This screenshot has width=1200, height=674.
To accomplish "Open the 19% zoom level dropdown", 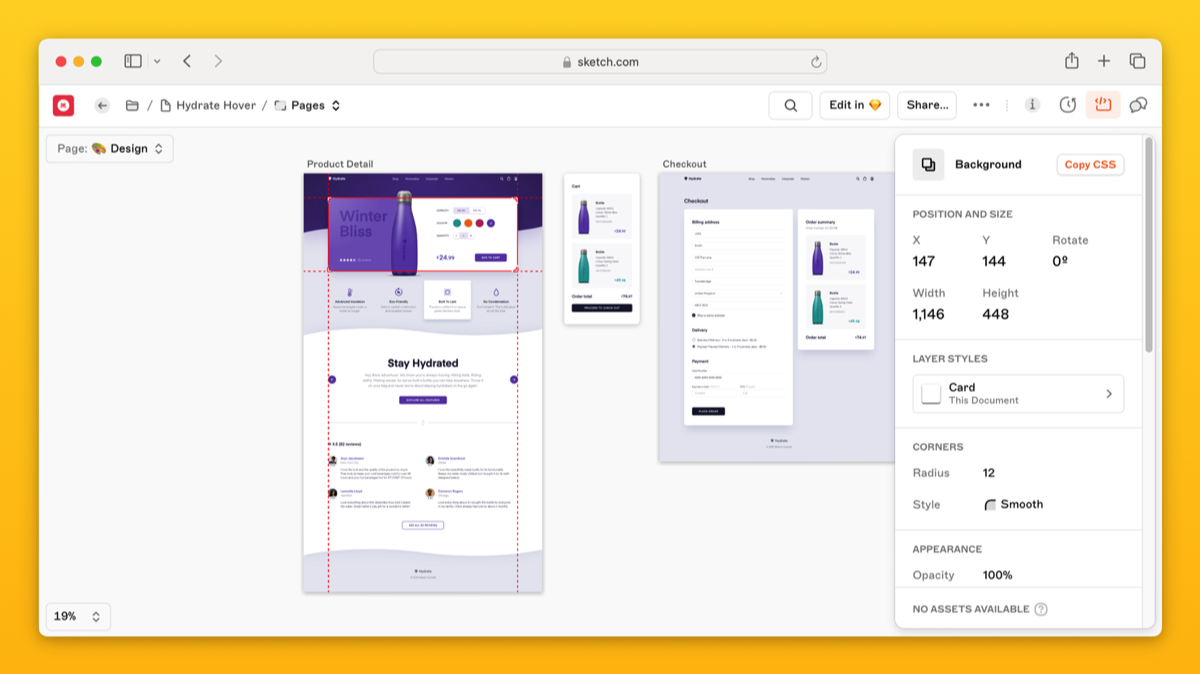I will coord(77,617).
